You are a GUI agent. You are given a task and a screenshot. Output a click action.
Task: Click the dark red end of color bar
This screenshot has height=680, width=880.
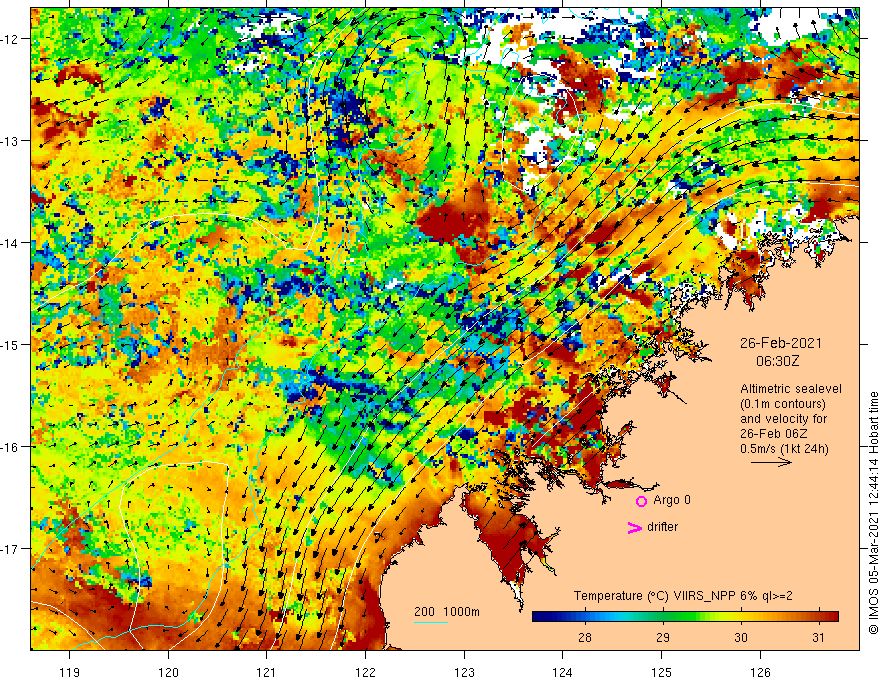[x=833, y=616]
